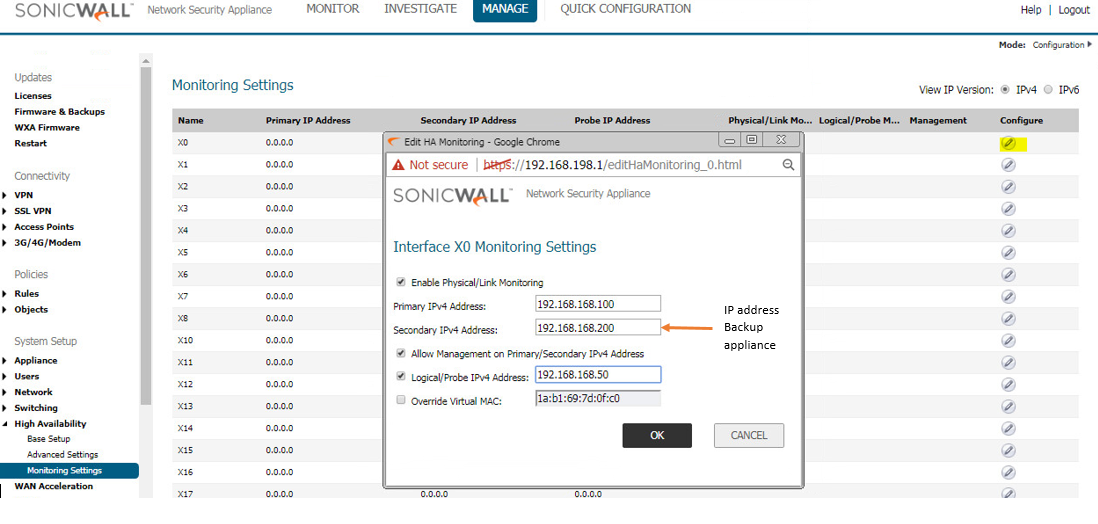The height and width of the screenshot is (524, 1098).
Task: Open X14 configure icon
Action: coord(1008,428)
